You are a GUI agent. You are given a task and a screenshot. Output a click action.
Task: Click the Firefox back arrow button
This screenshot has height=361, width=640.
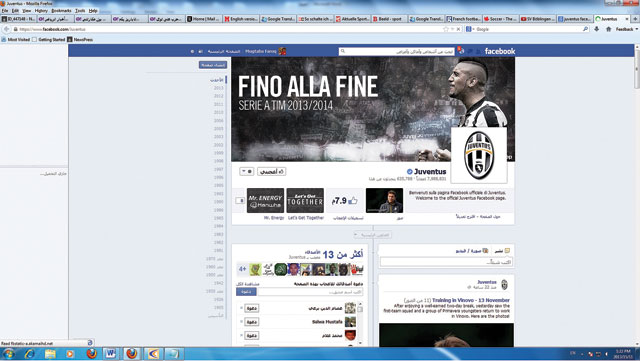click(6, 29)
